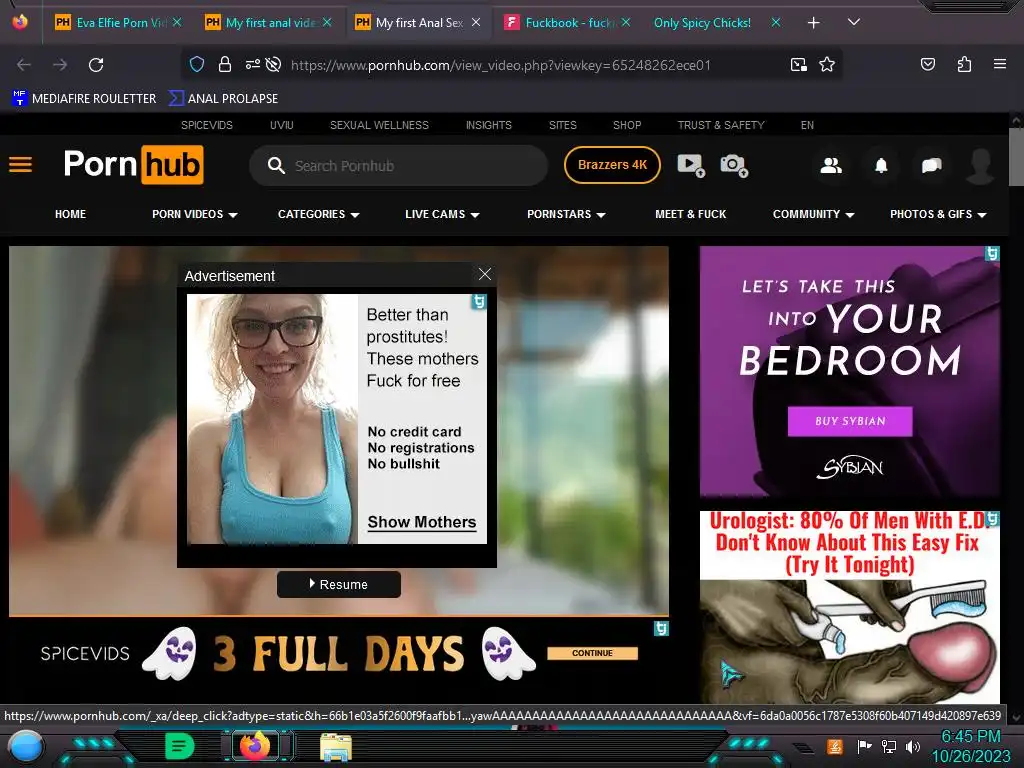Open the notifications bell
1024x768 pixels.
click(x=881, y=165)
